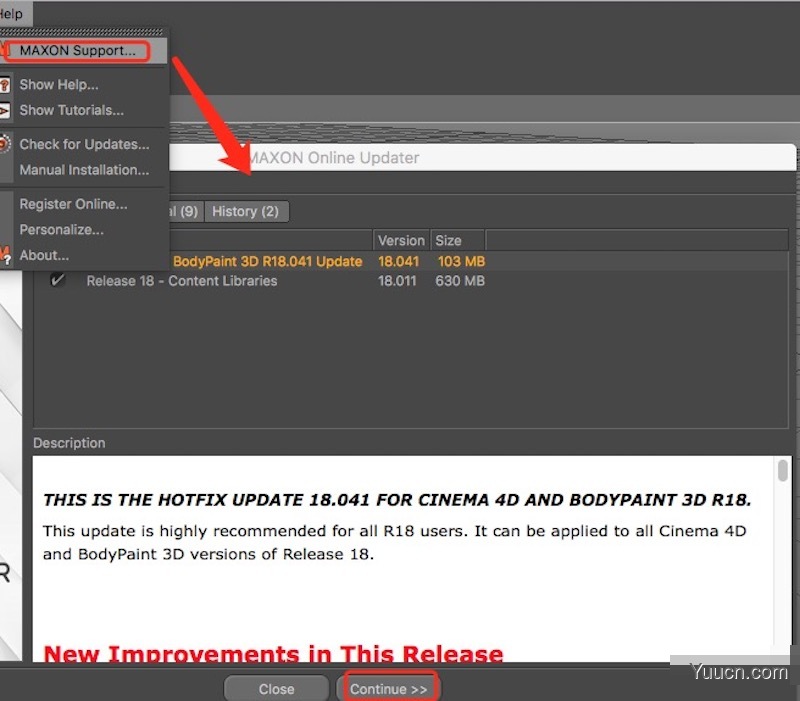Toggle the Release 18 Content Libraries checkbox
Viewport: 800px width, 701px height.
(x=58, y=281)
